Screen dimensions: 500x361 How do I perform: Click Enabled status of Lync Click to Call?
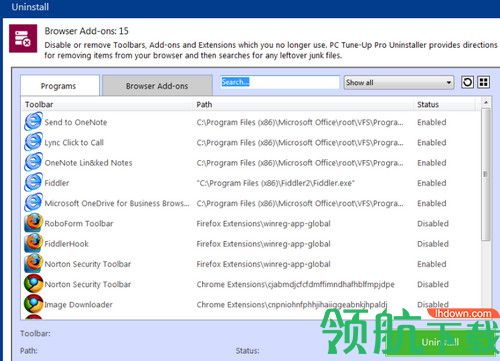coord(432,143)
